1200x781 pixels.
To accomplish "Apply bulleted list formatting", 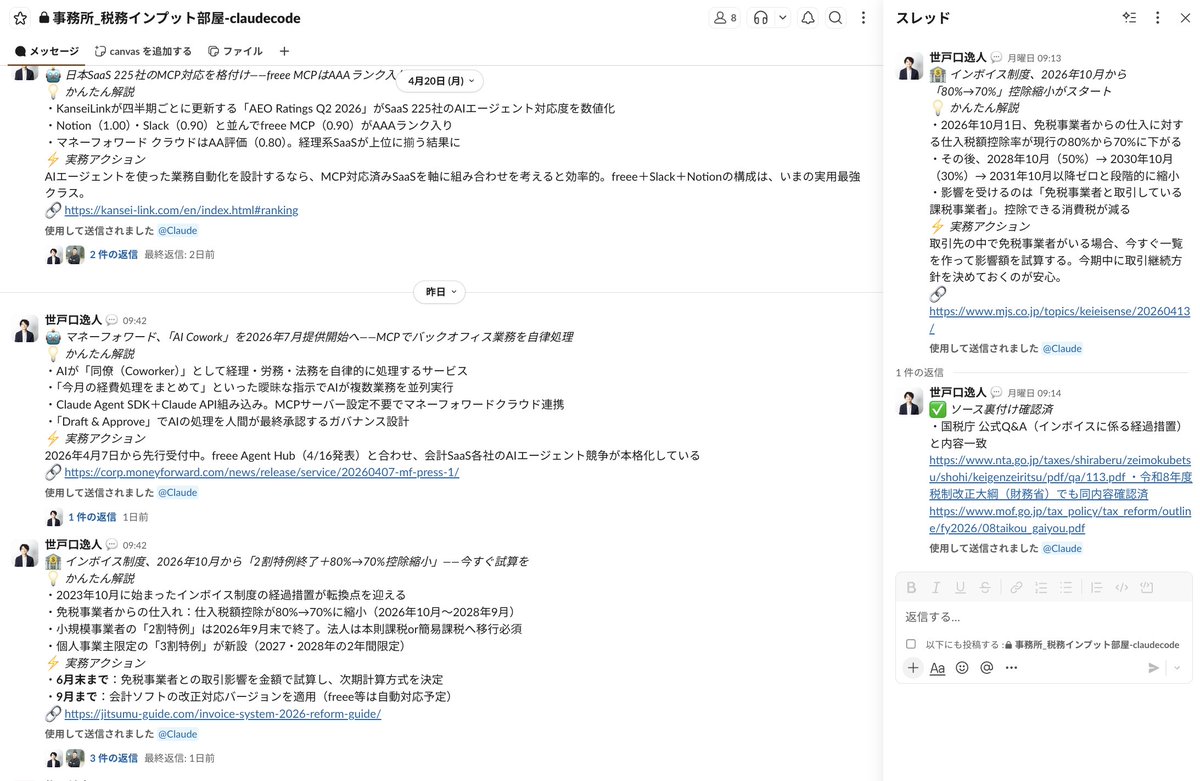I will pyautogui.click(x=1065, y=587).
